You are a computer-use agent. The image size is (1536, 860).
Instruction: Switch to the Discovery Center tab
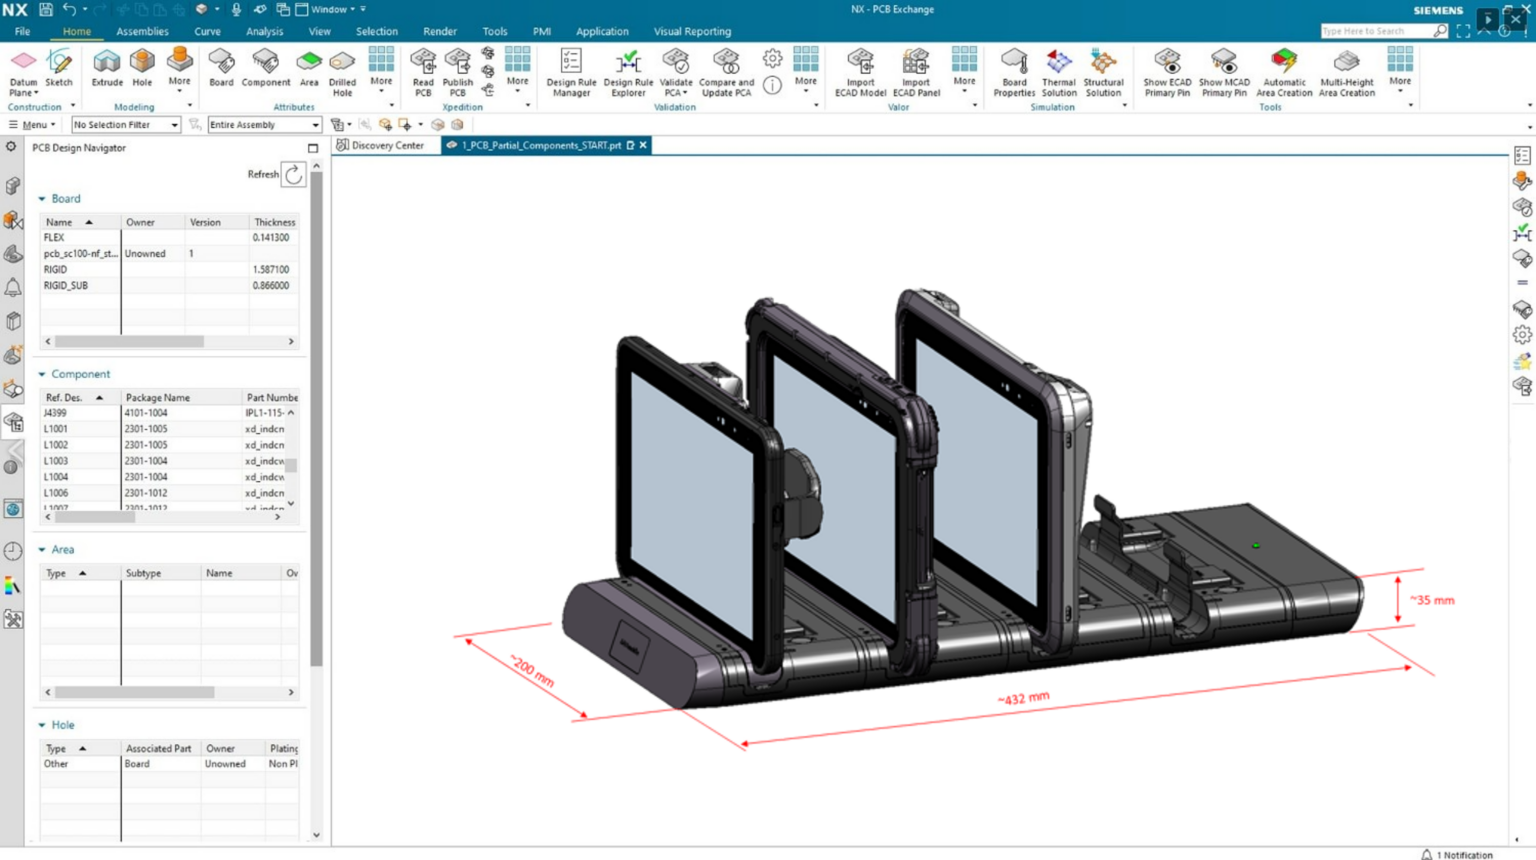click(381, 145)
